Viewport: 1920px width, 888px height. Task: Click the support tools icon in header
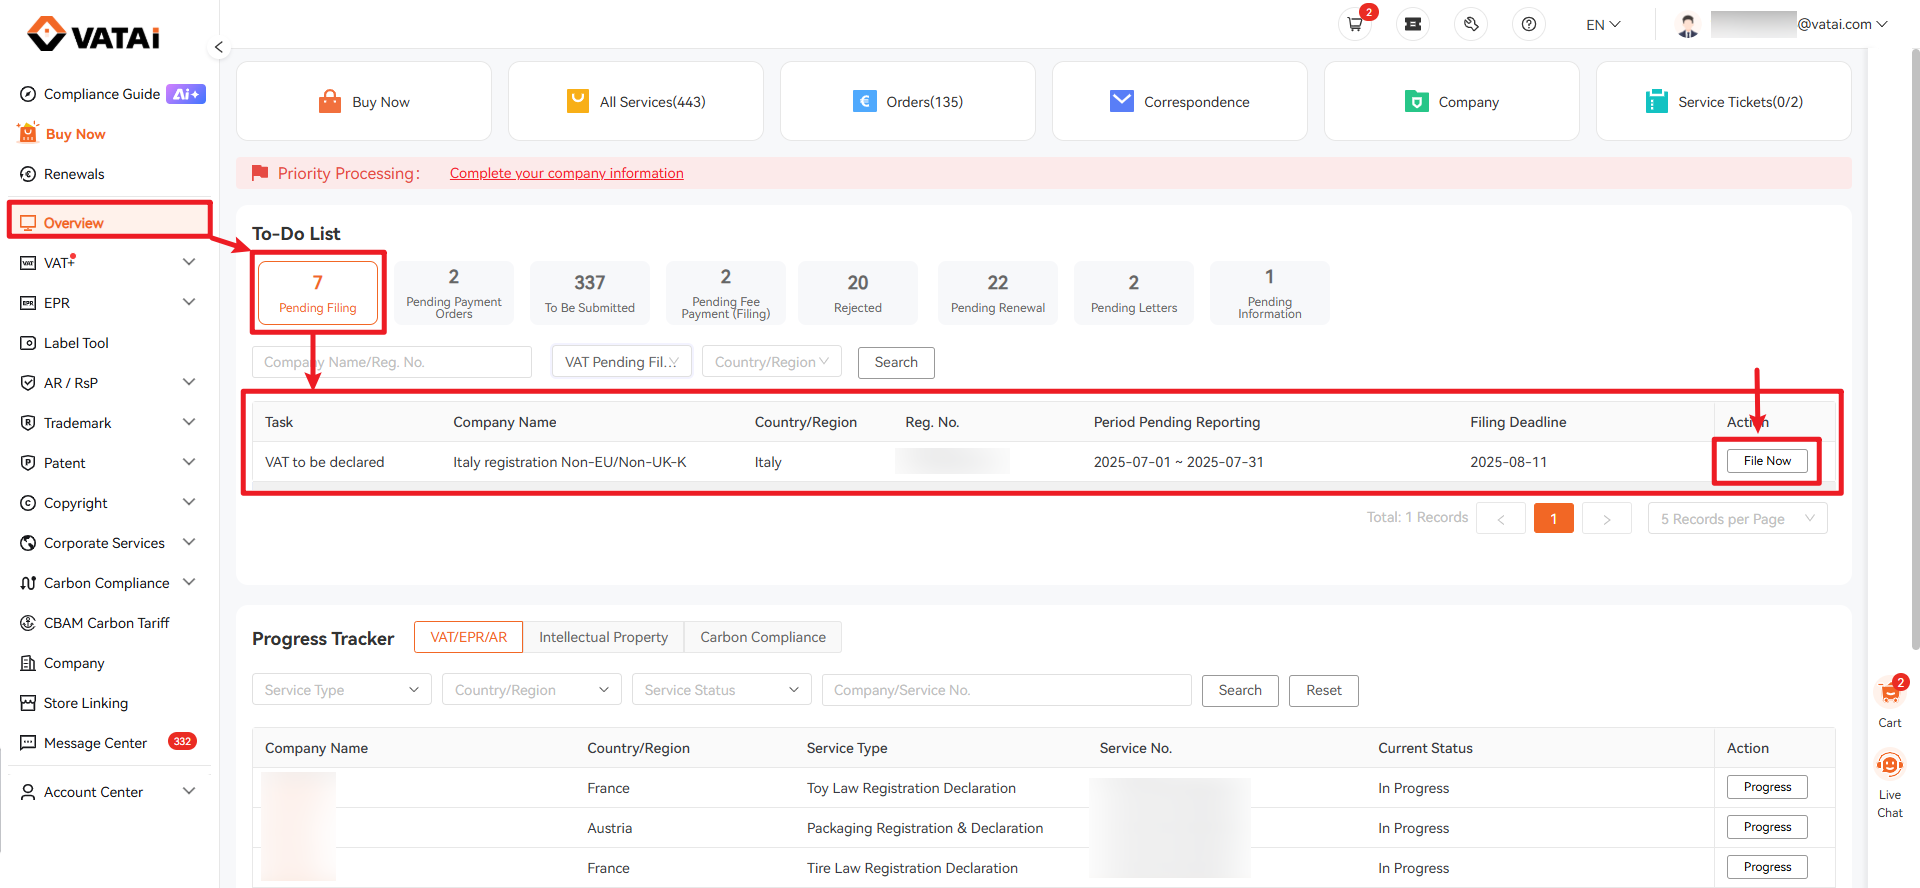tap(1471, 24)
